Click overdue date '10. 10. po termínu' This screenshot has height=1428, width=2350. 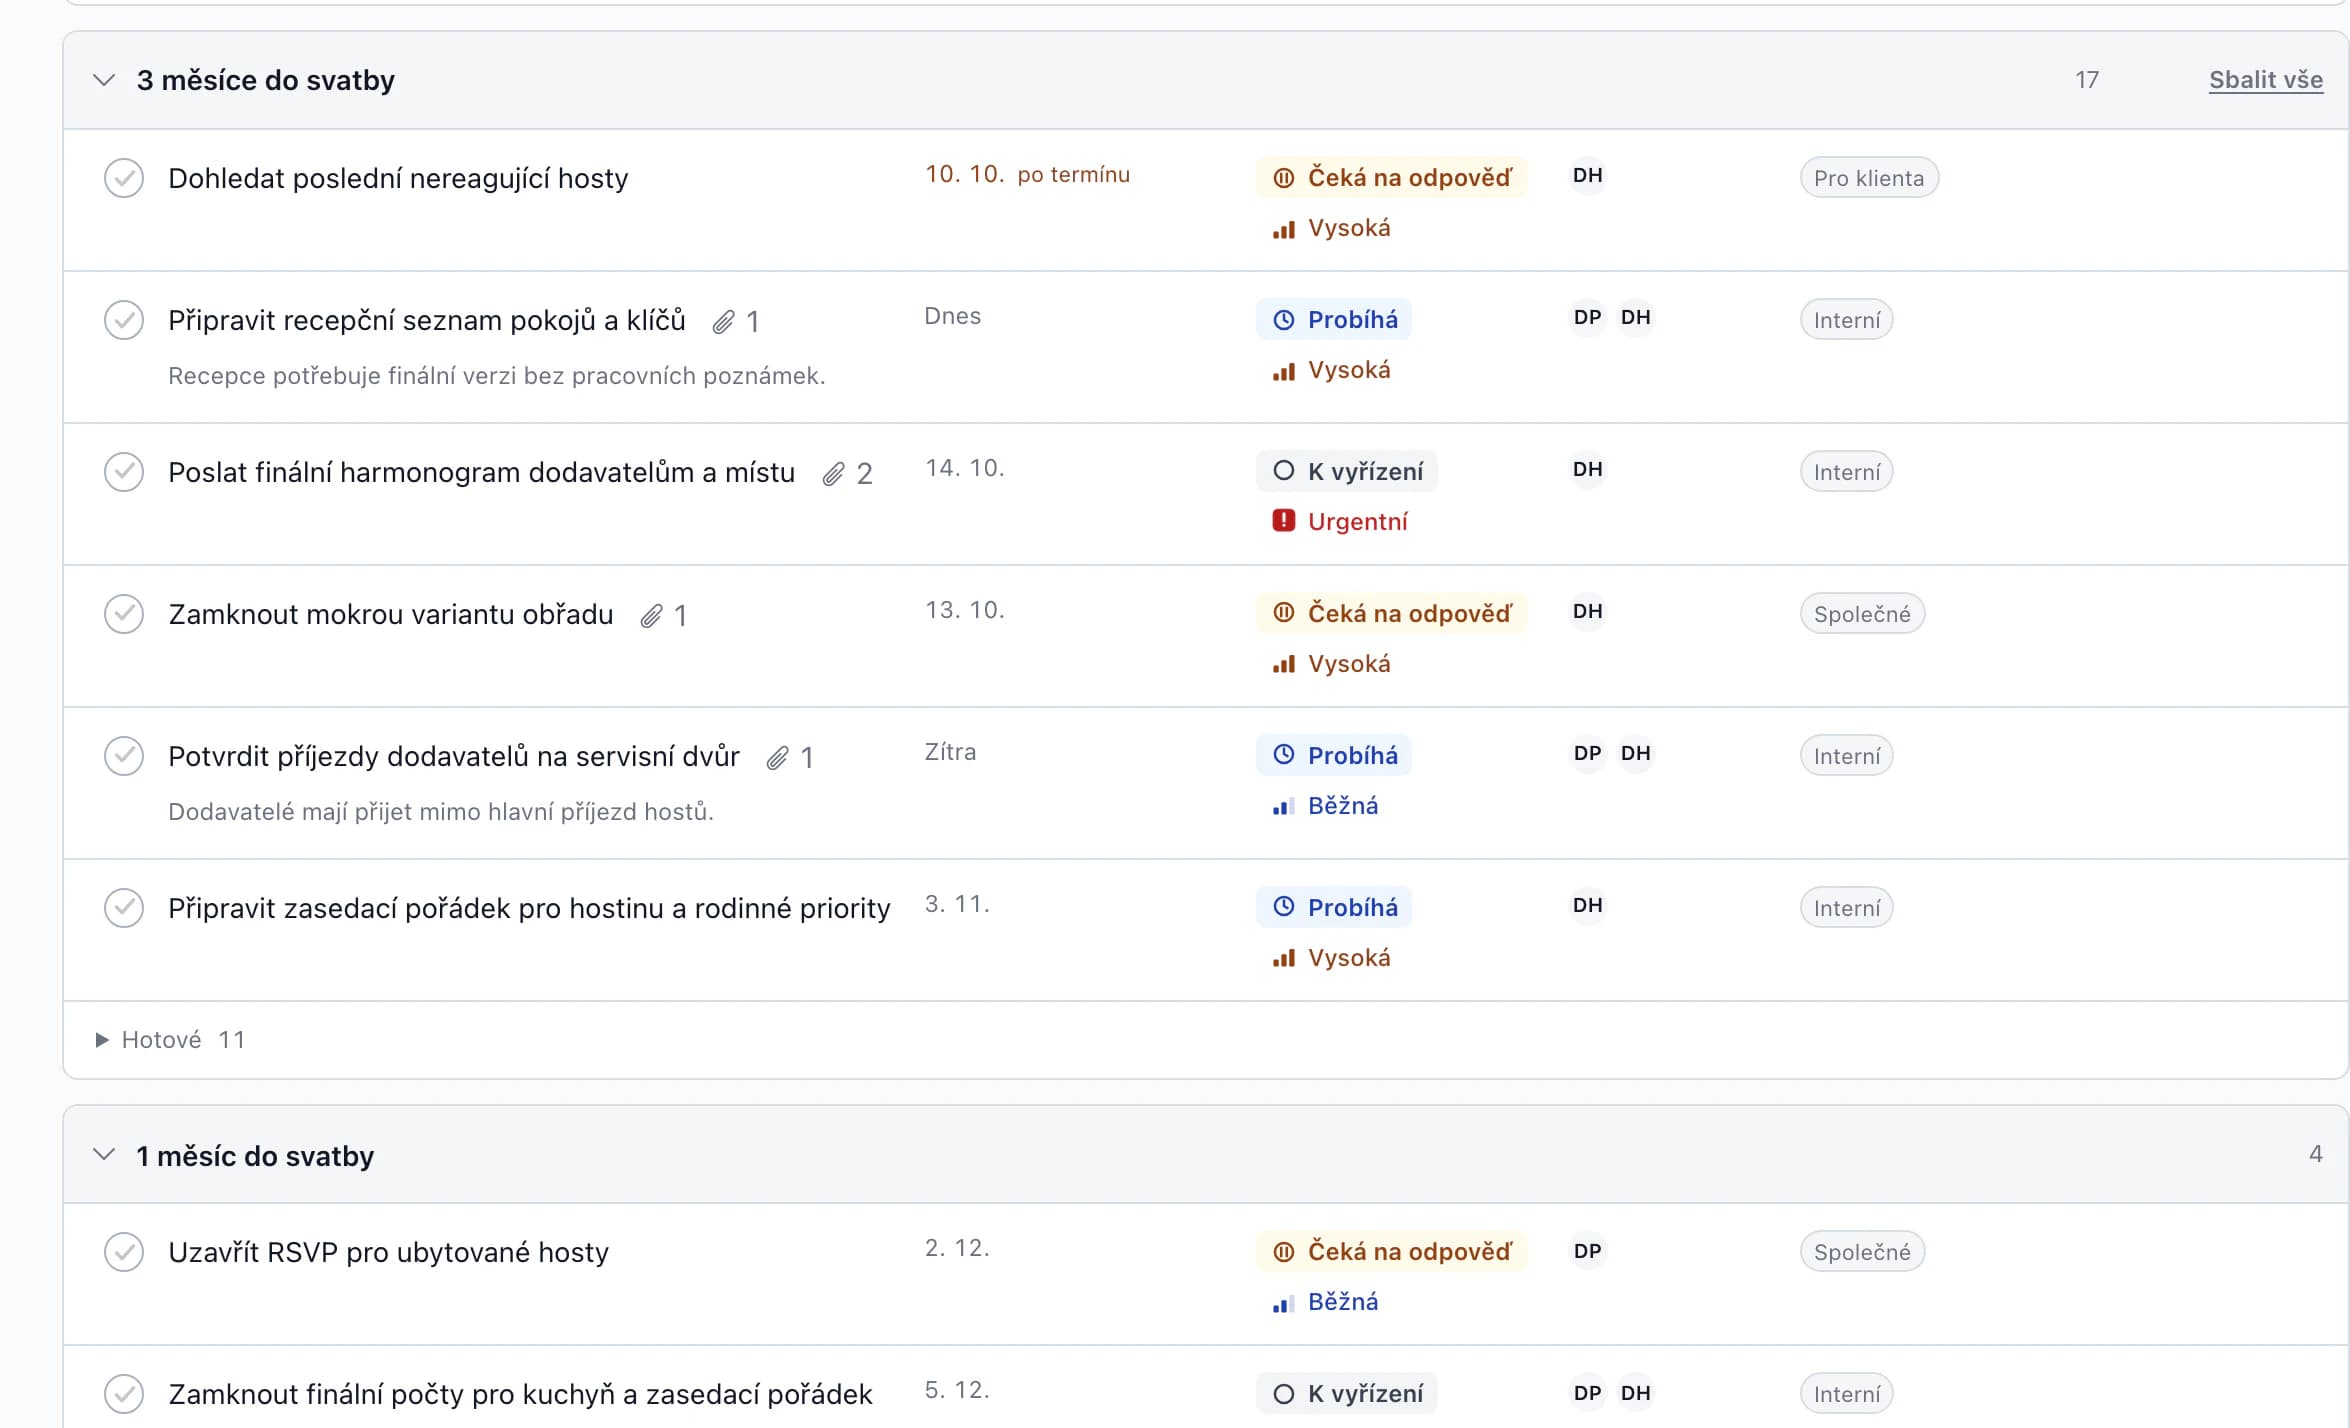pos(1027,175)
